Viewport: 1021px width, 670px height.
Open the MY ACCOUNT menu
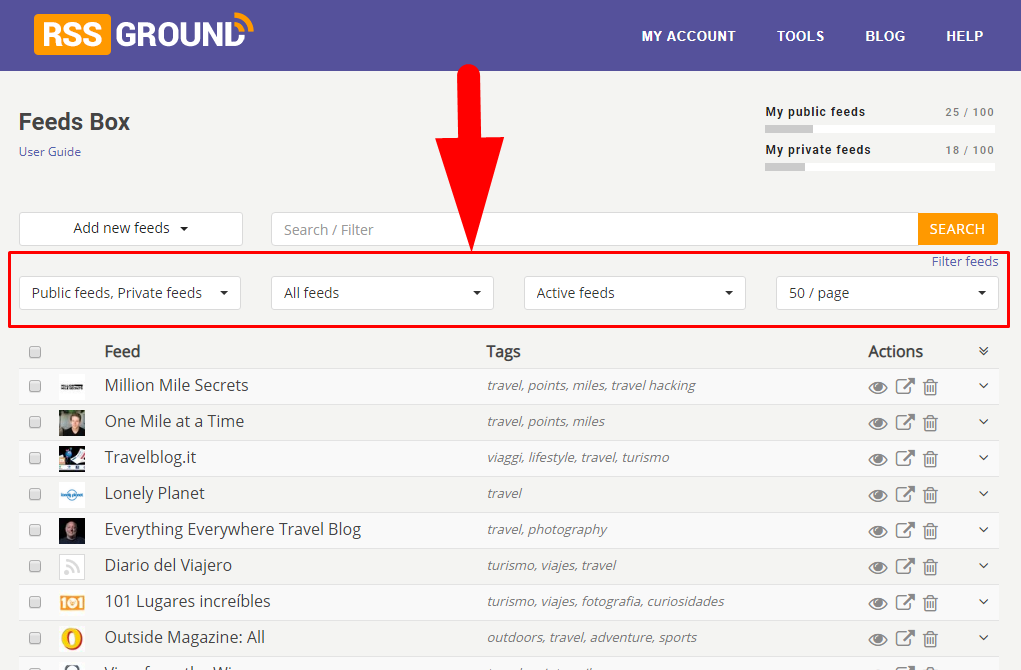click(688, 36)
